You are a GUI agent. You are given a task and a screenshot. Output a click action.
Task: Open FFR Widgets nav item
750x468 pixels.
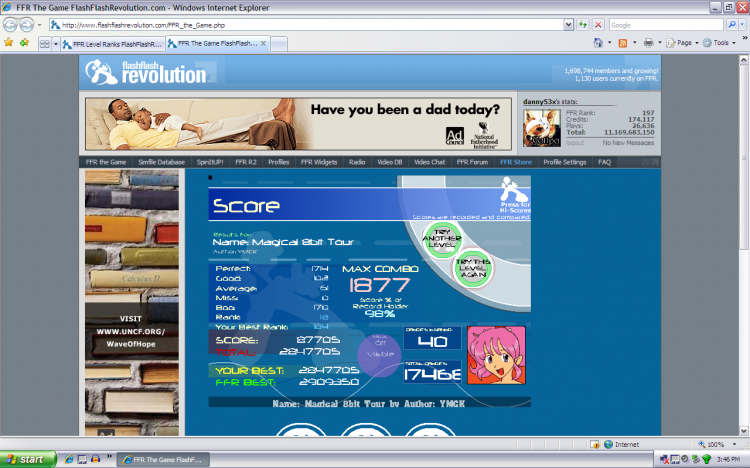tap(319, 162)
